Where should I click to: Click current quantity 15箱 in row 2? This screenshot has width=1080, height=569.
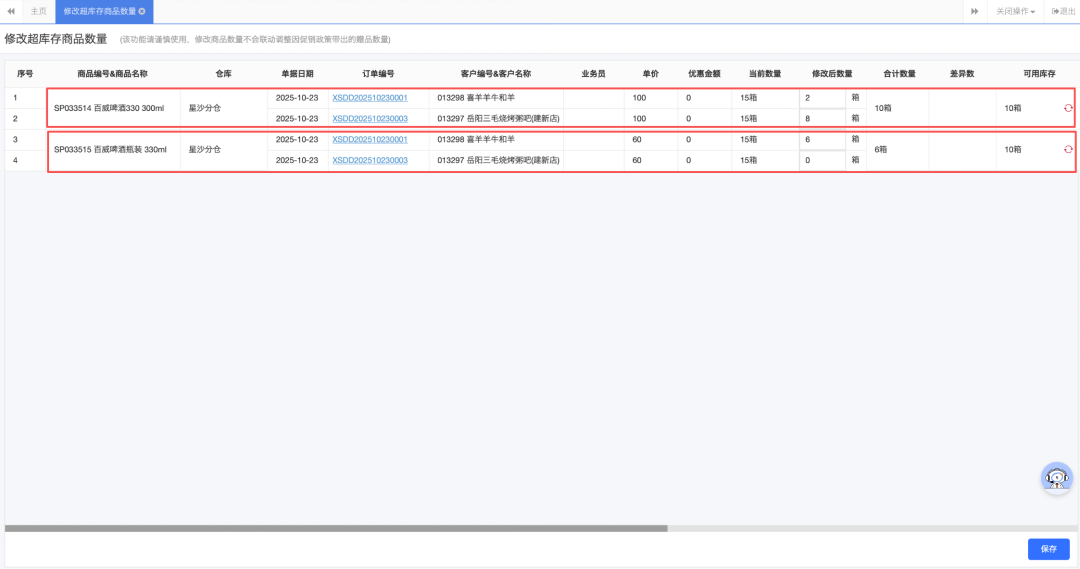point(749,118)
